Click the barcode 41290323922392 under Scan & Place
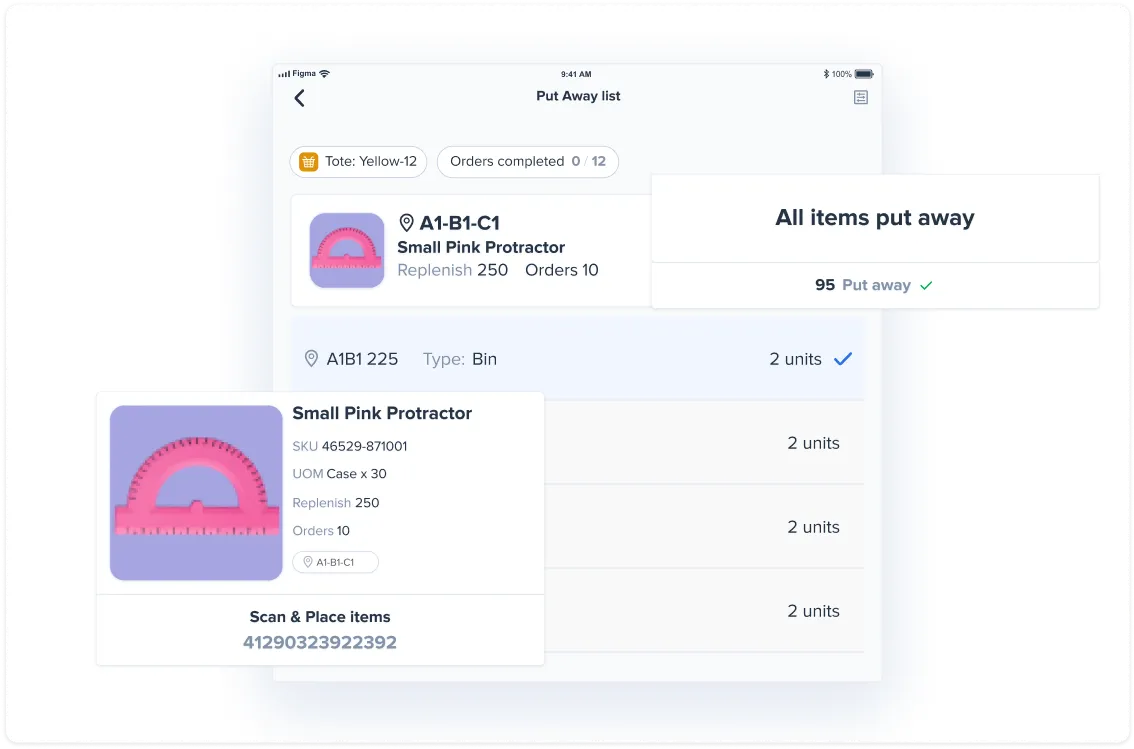This screenshot has width=1134, height=749. pos(319,643)
